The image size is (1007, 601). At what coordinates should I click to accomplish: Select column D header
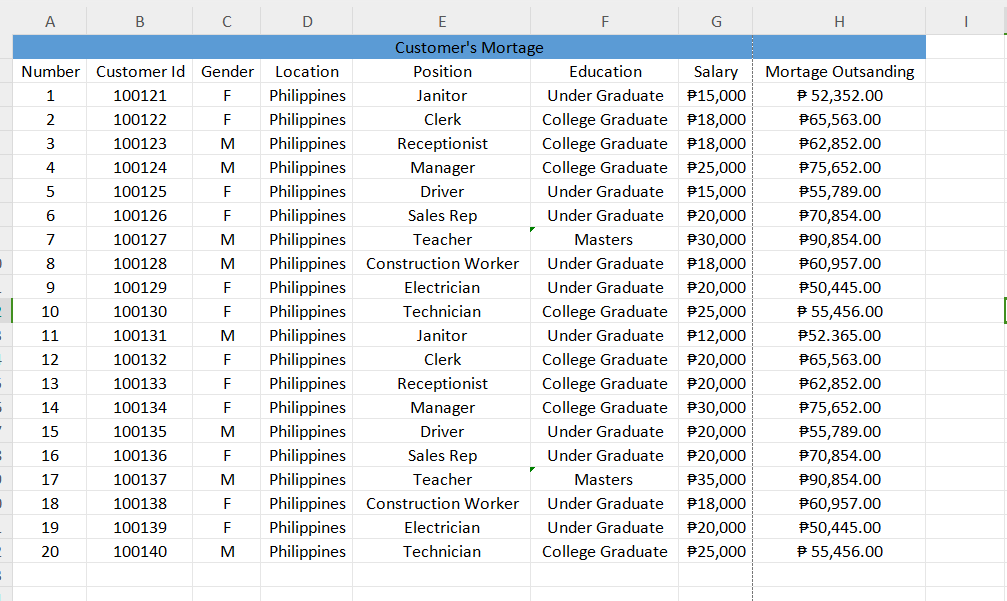(307, 21)
